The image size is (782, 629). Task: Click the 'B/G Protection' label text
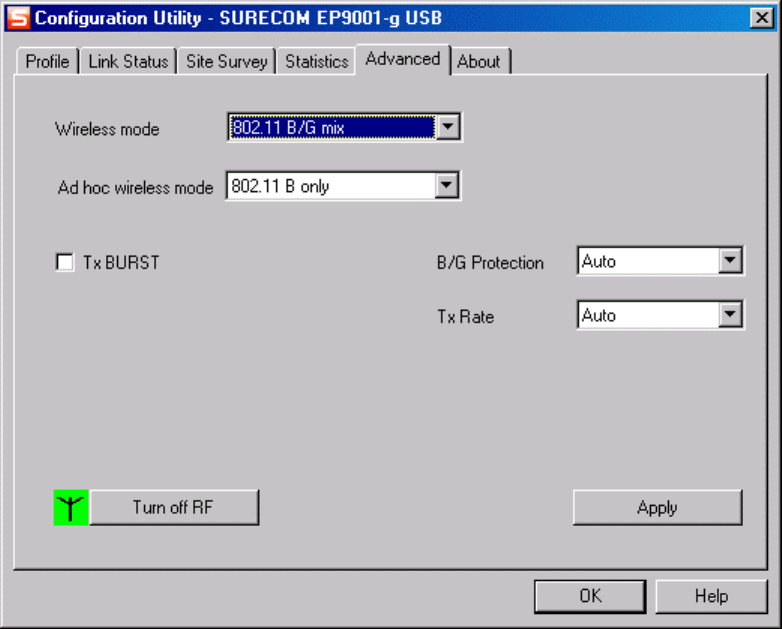[x=490, y=262]
